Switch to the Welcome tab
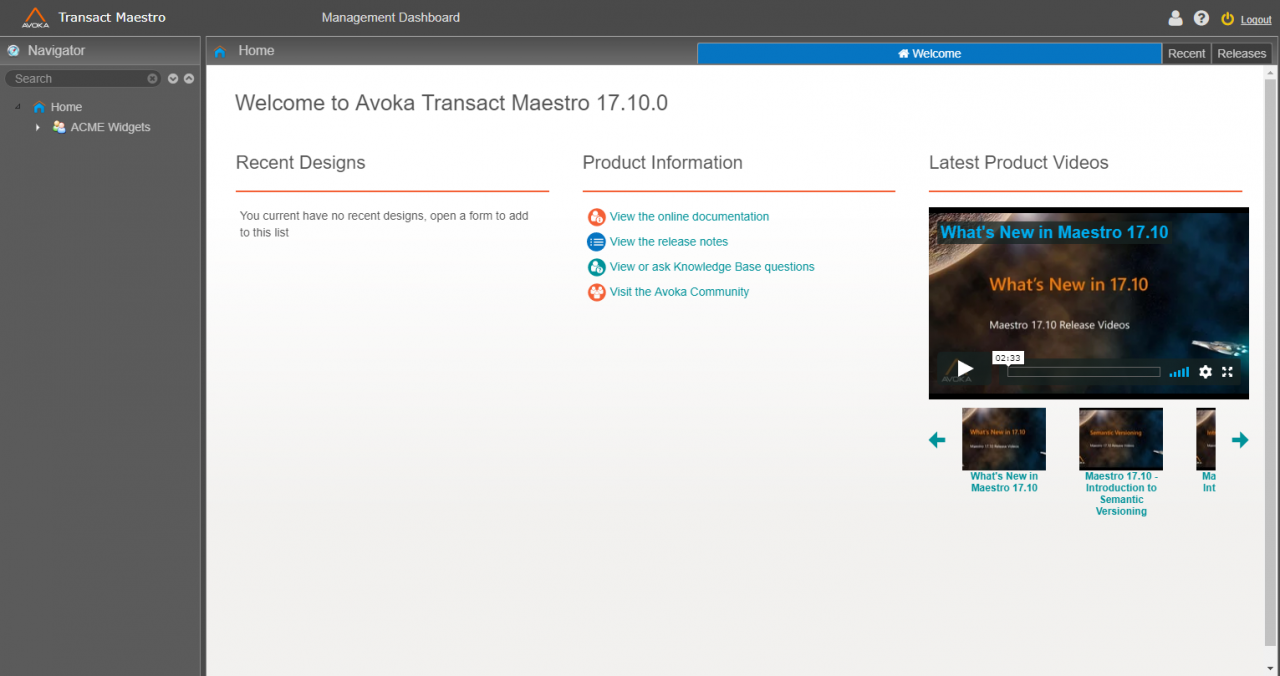Viewport: 1280px width, 676px height. pyautogui.click(x=929, y=54)
